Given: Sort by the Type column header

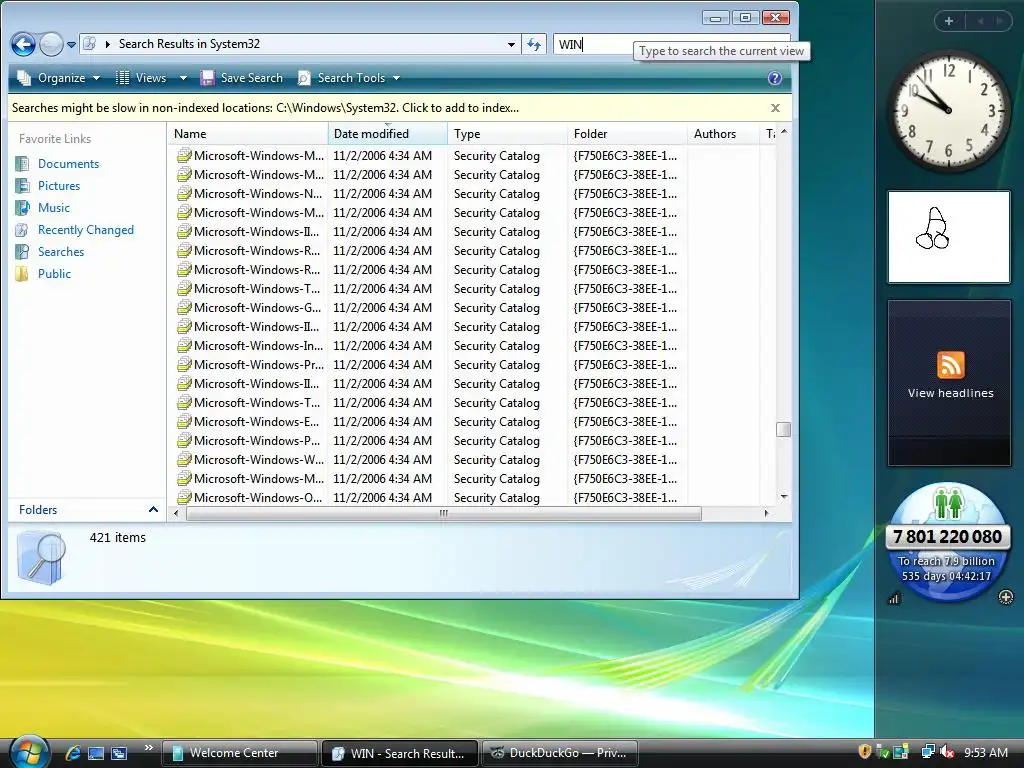Looking at the screenshot, I should [x=507, y=133].
